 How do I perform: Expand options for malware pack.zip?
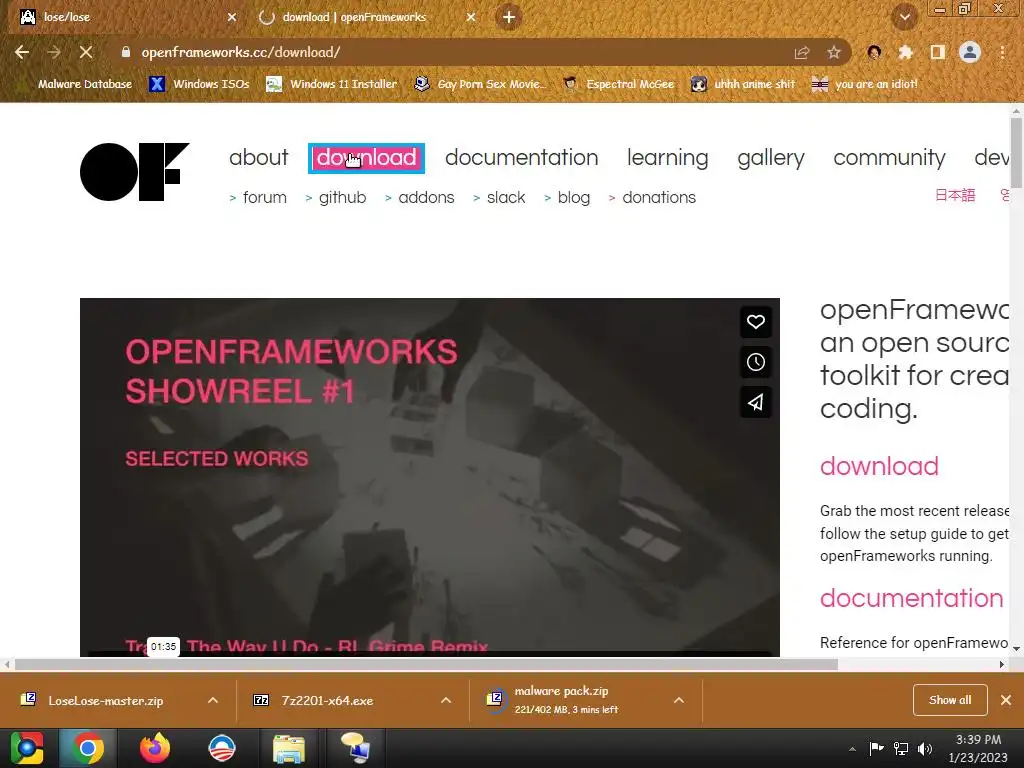click(679, 701)
